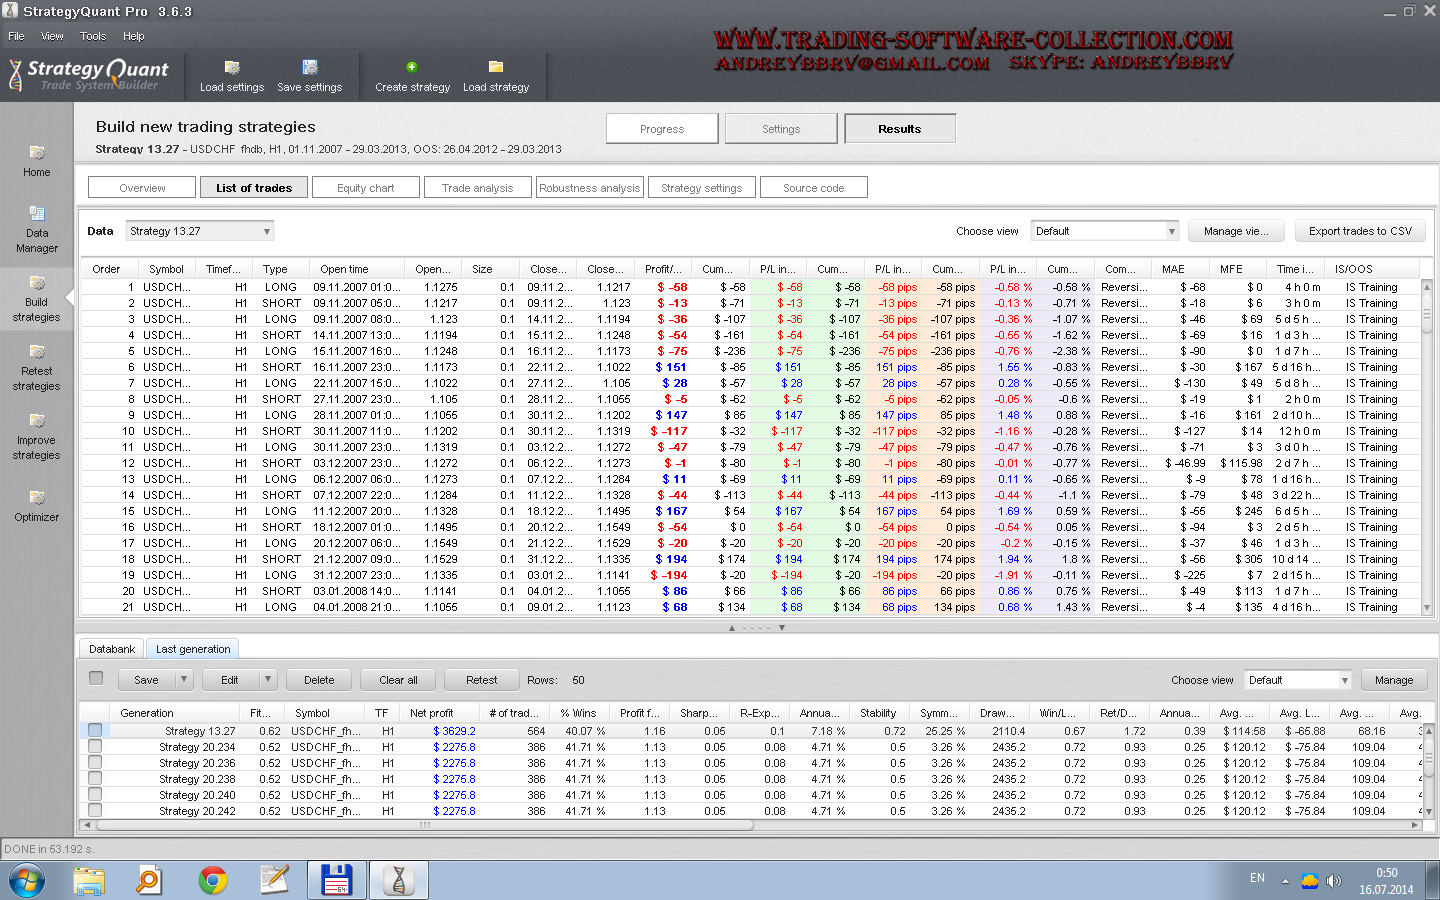Open the Edit button dropdown arrow
Viewport: 1440px width, 900px height.
point(267,680)
